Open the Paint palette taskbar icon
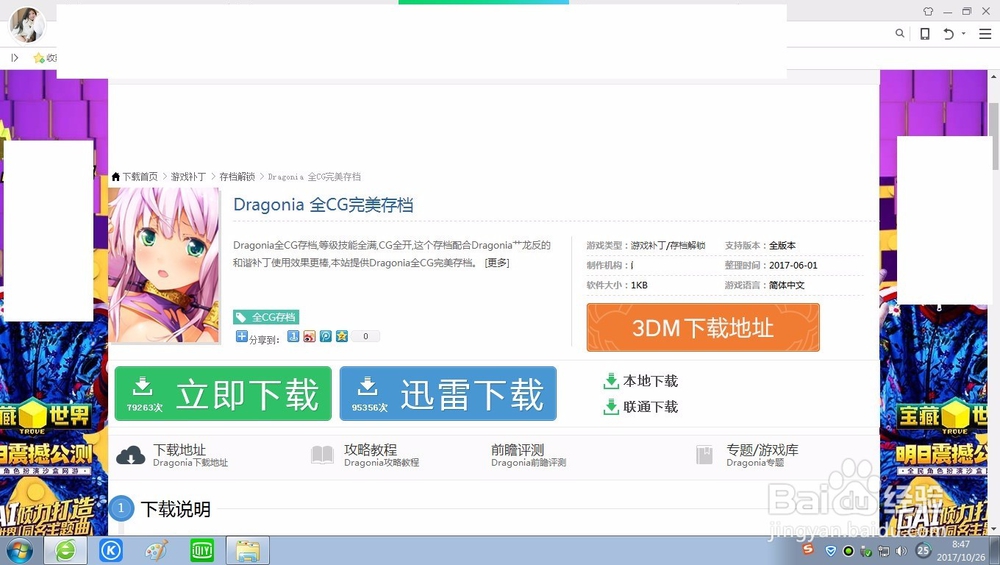Image resolution: width=1000 pixels, height=565 pixels. click(x=156, y=550)
